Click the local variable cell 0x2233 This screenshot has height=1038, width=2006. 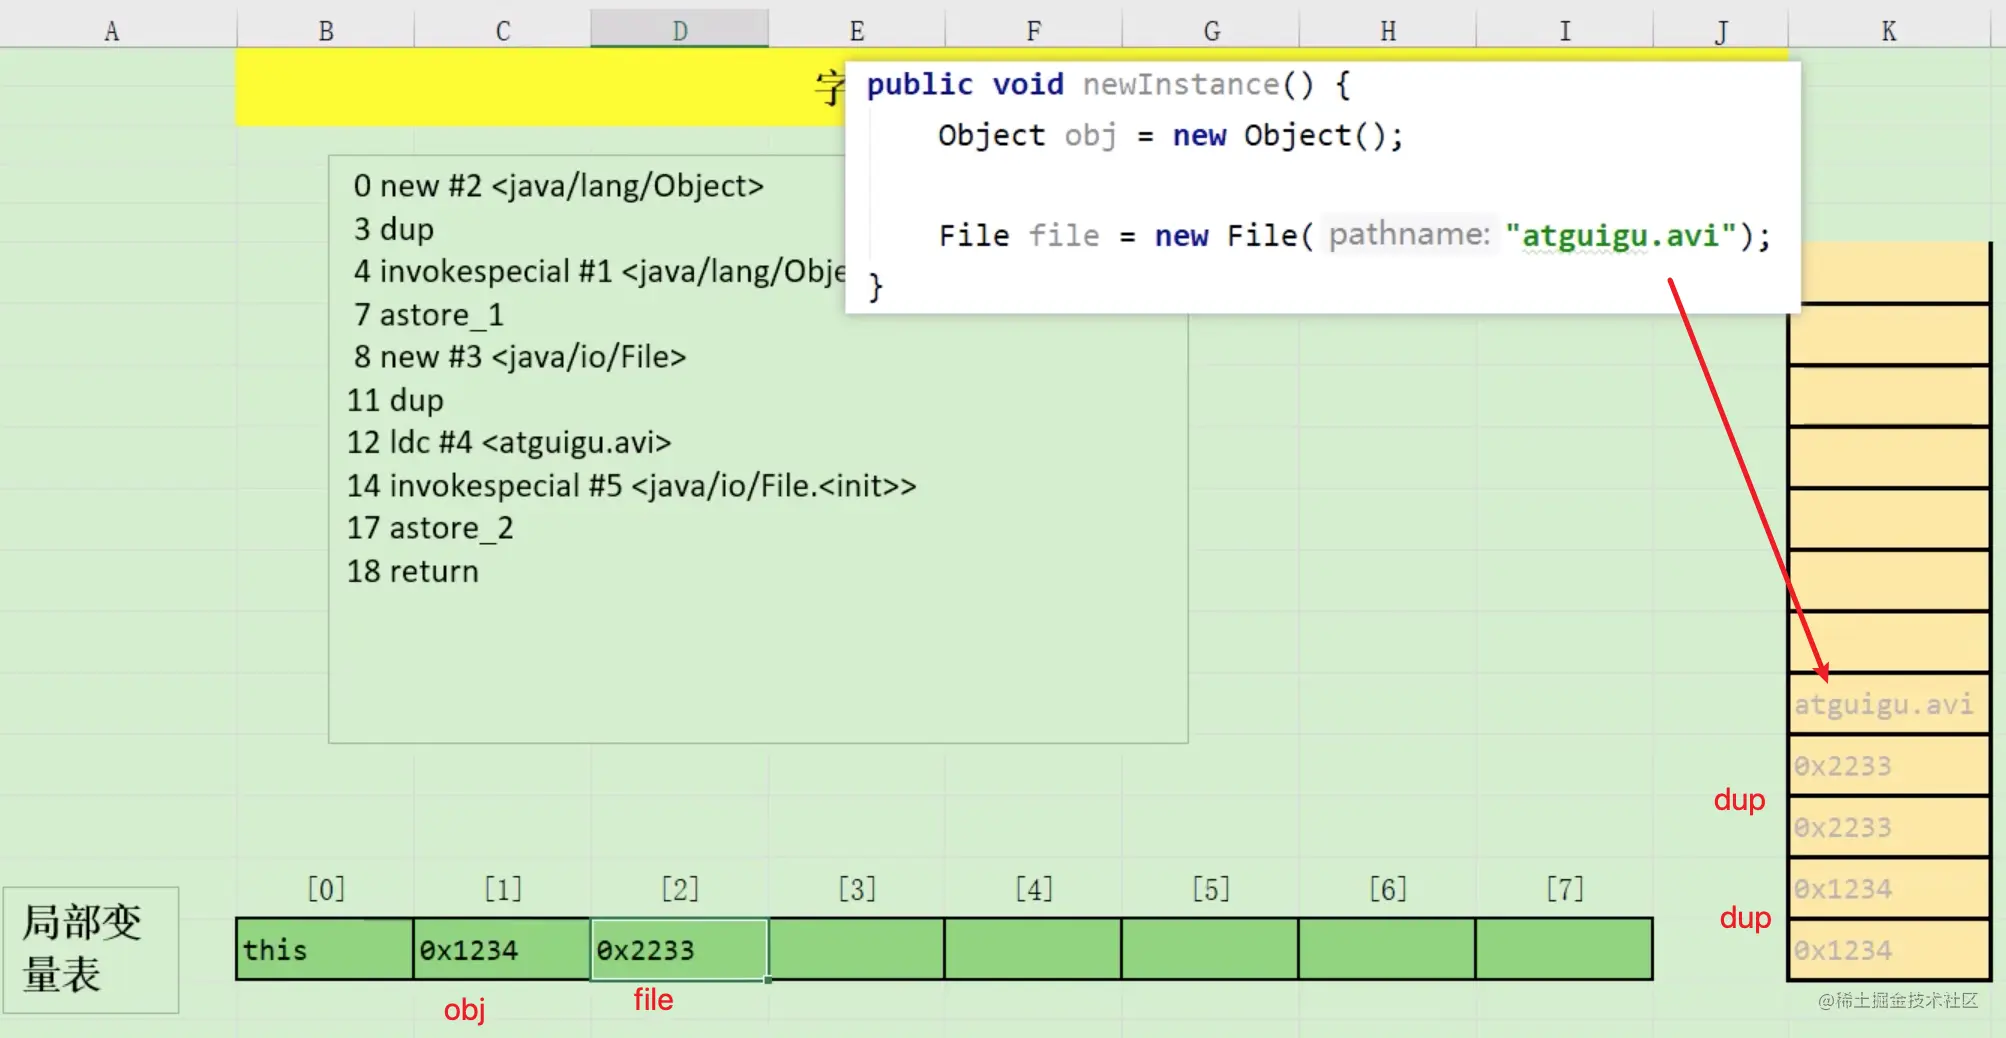pos(679,949)
